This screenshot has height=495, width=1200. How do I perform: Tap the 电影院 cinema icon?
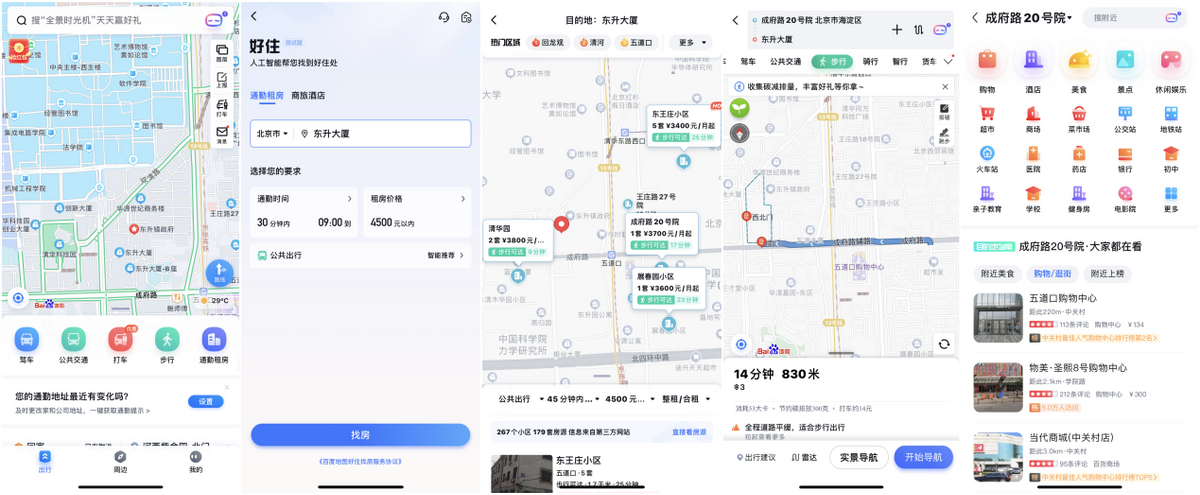[1125, 200]
